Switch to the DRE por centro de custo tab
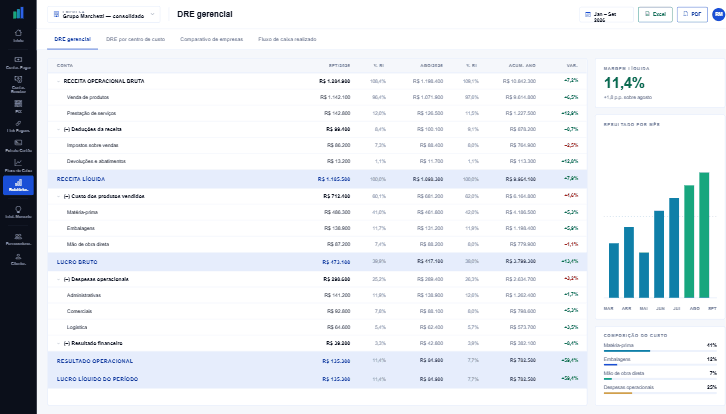 (x=135, y=39)
